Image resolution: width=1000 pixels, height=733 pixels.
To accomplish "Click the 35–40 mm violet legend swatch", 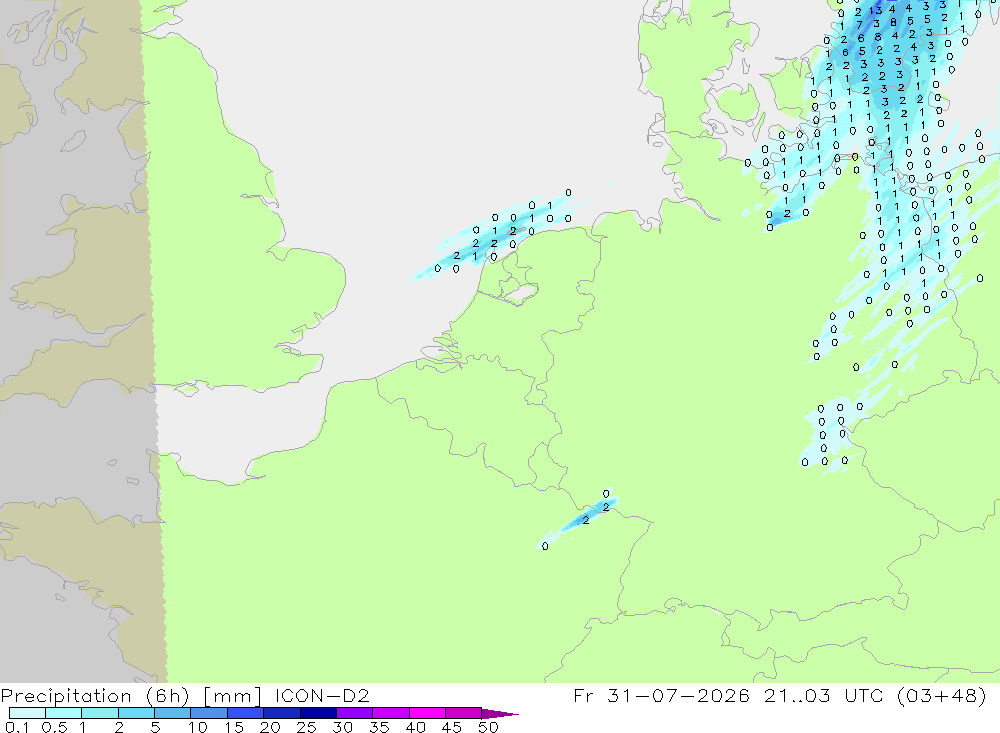I will click(391, 713).
